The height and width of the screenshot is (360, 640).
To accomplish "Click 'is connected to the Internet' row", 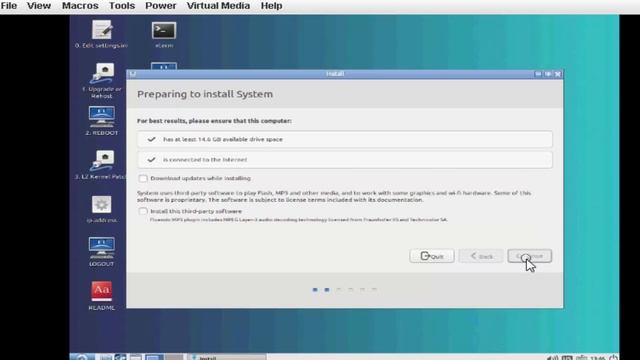I will 345,160.
